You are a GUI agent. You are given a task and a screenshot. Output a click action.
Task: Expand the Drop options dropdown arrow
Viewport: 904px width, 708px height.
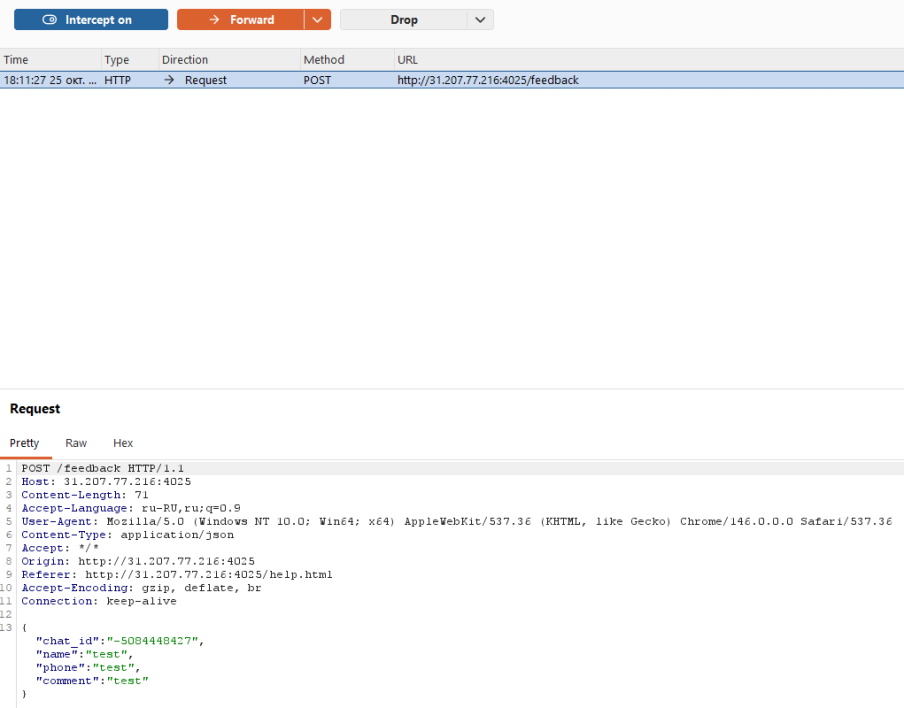tap(480, 20)
